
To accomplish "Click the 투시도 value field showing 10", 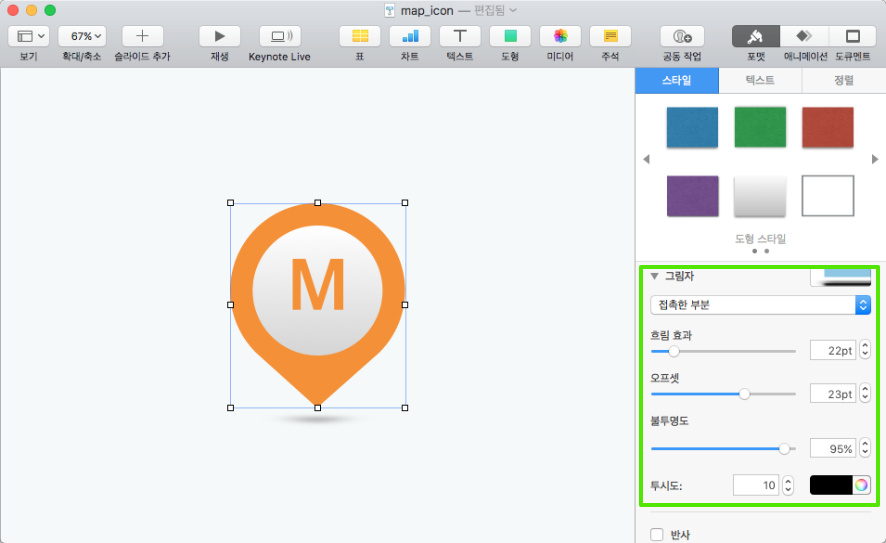I will point(756,485).
